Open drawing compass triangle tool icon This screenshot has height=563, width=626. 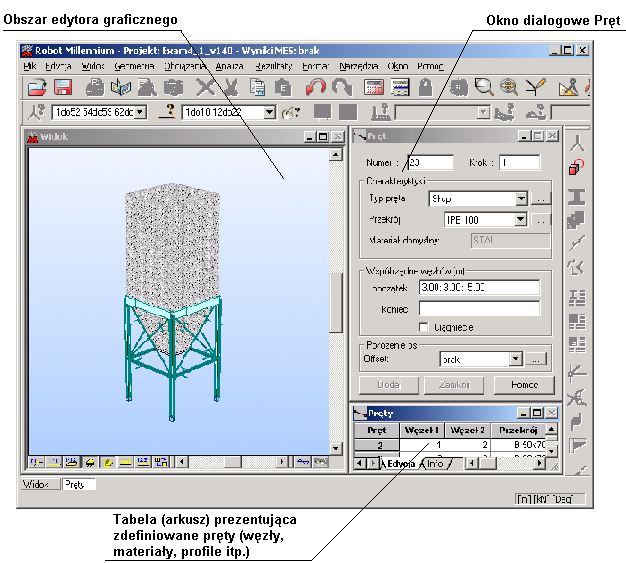pos(569,87)
